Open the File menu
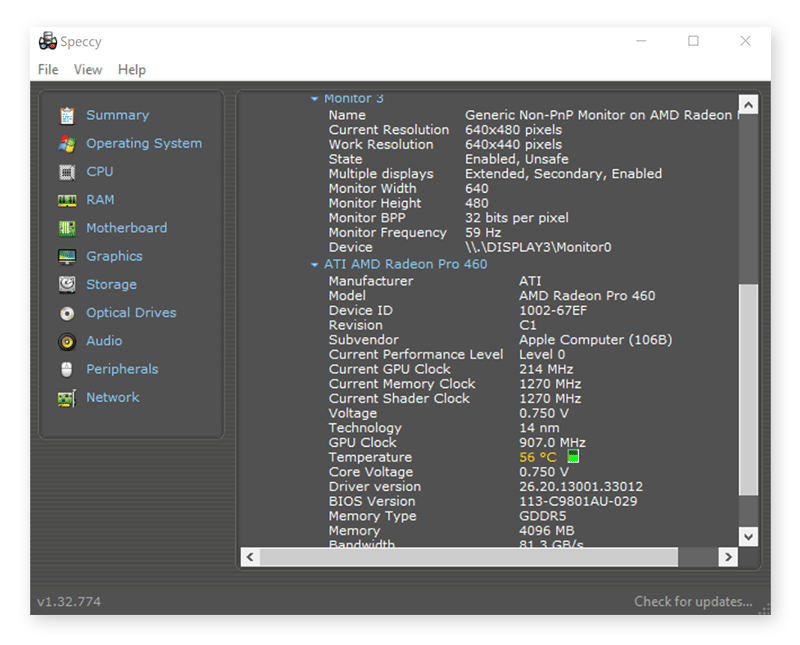 [x=48, y=69]
